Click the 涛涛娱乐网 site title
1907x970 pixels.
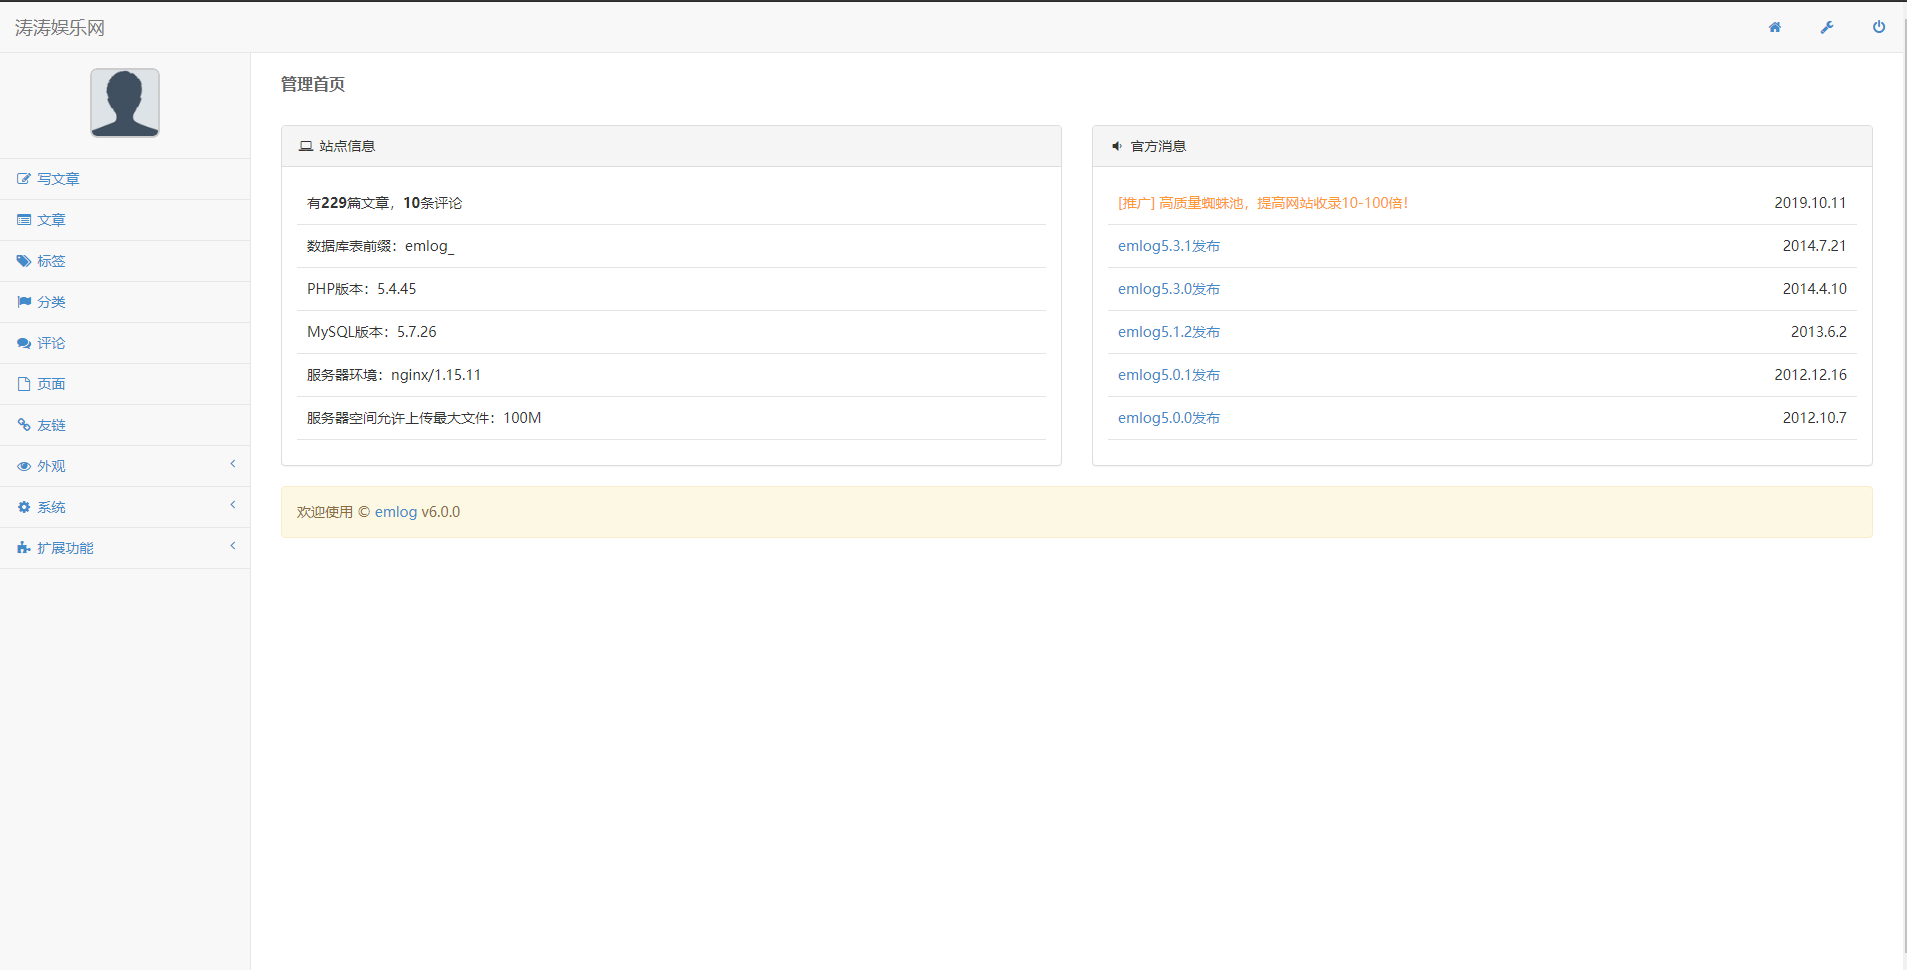(60, 28)
